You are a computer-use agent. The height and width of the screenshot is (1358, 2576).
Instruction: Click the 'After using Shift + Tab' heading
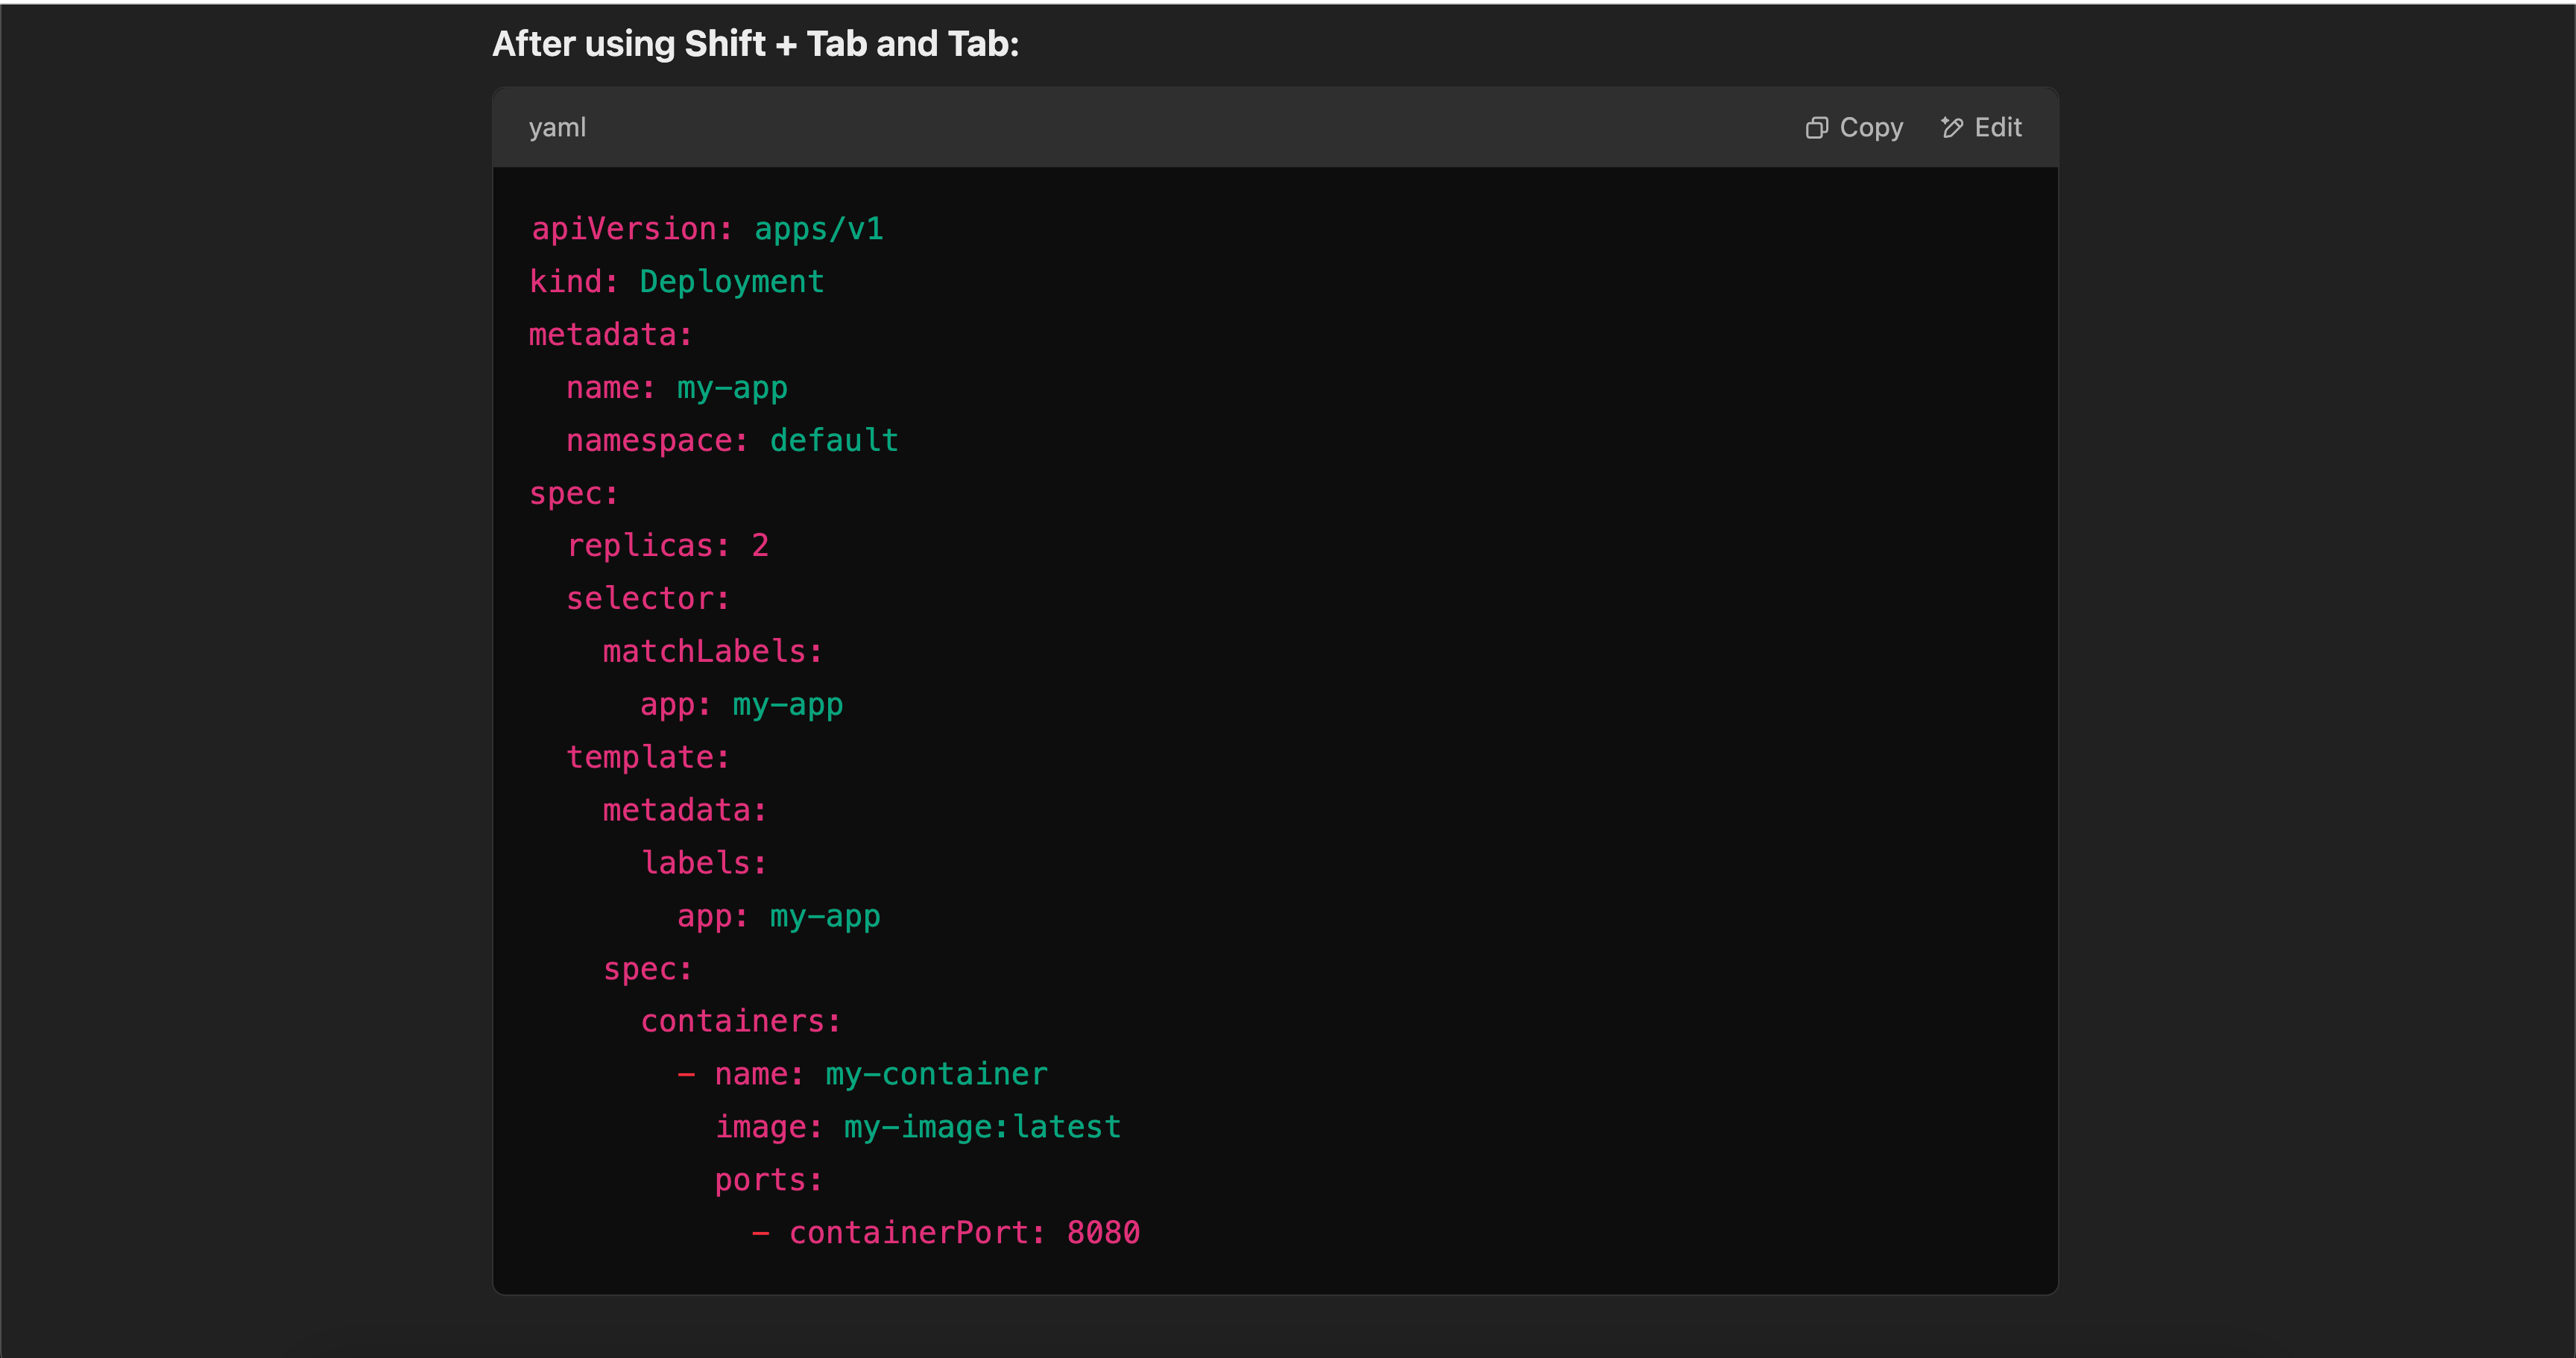[x=755, y=44]
